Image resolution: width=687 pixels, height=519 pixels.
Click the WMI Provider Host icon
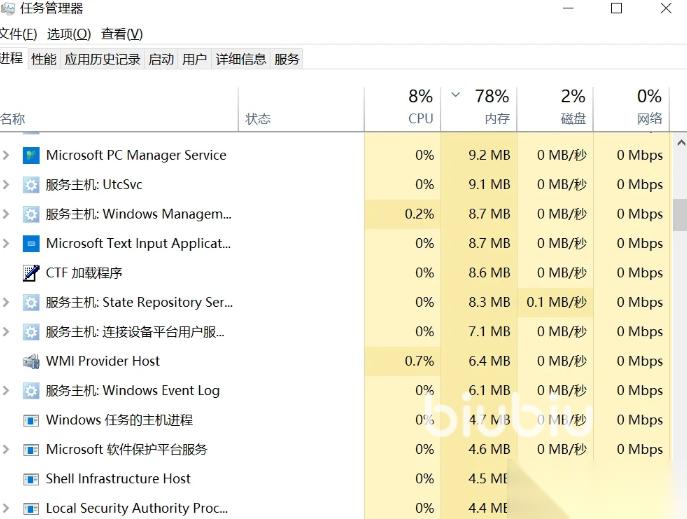pos(31,361)
